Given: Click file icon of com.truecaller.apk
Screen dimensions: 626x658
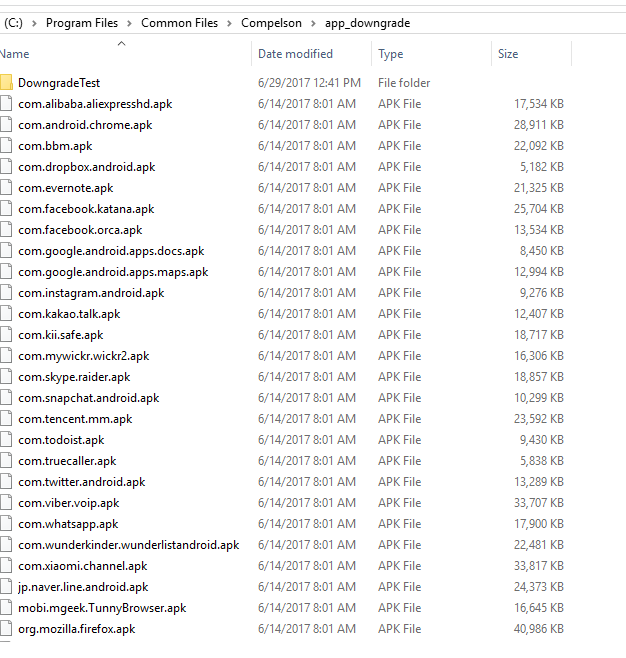Looking at the screenshot, I should point(6,460).
